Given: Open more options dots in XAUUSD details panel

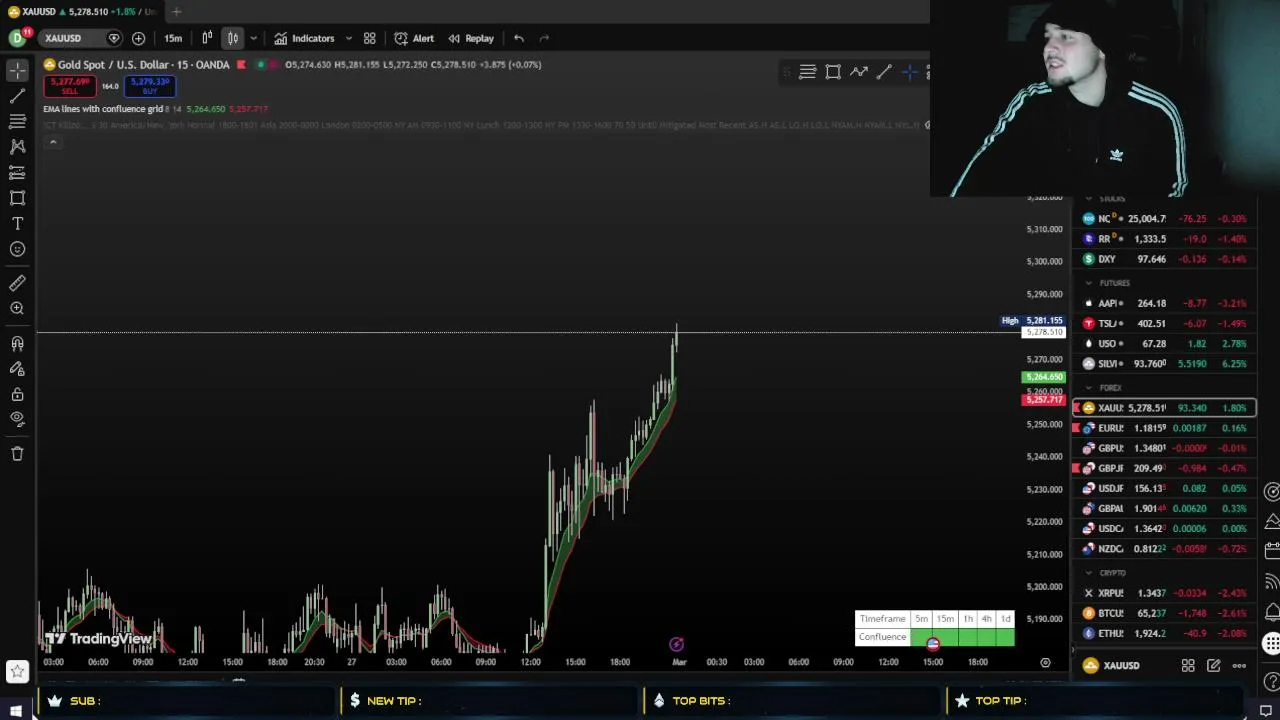Looking at the screenshot, I should [x=1239, y=666].
